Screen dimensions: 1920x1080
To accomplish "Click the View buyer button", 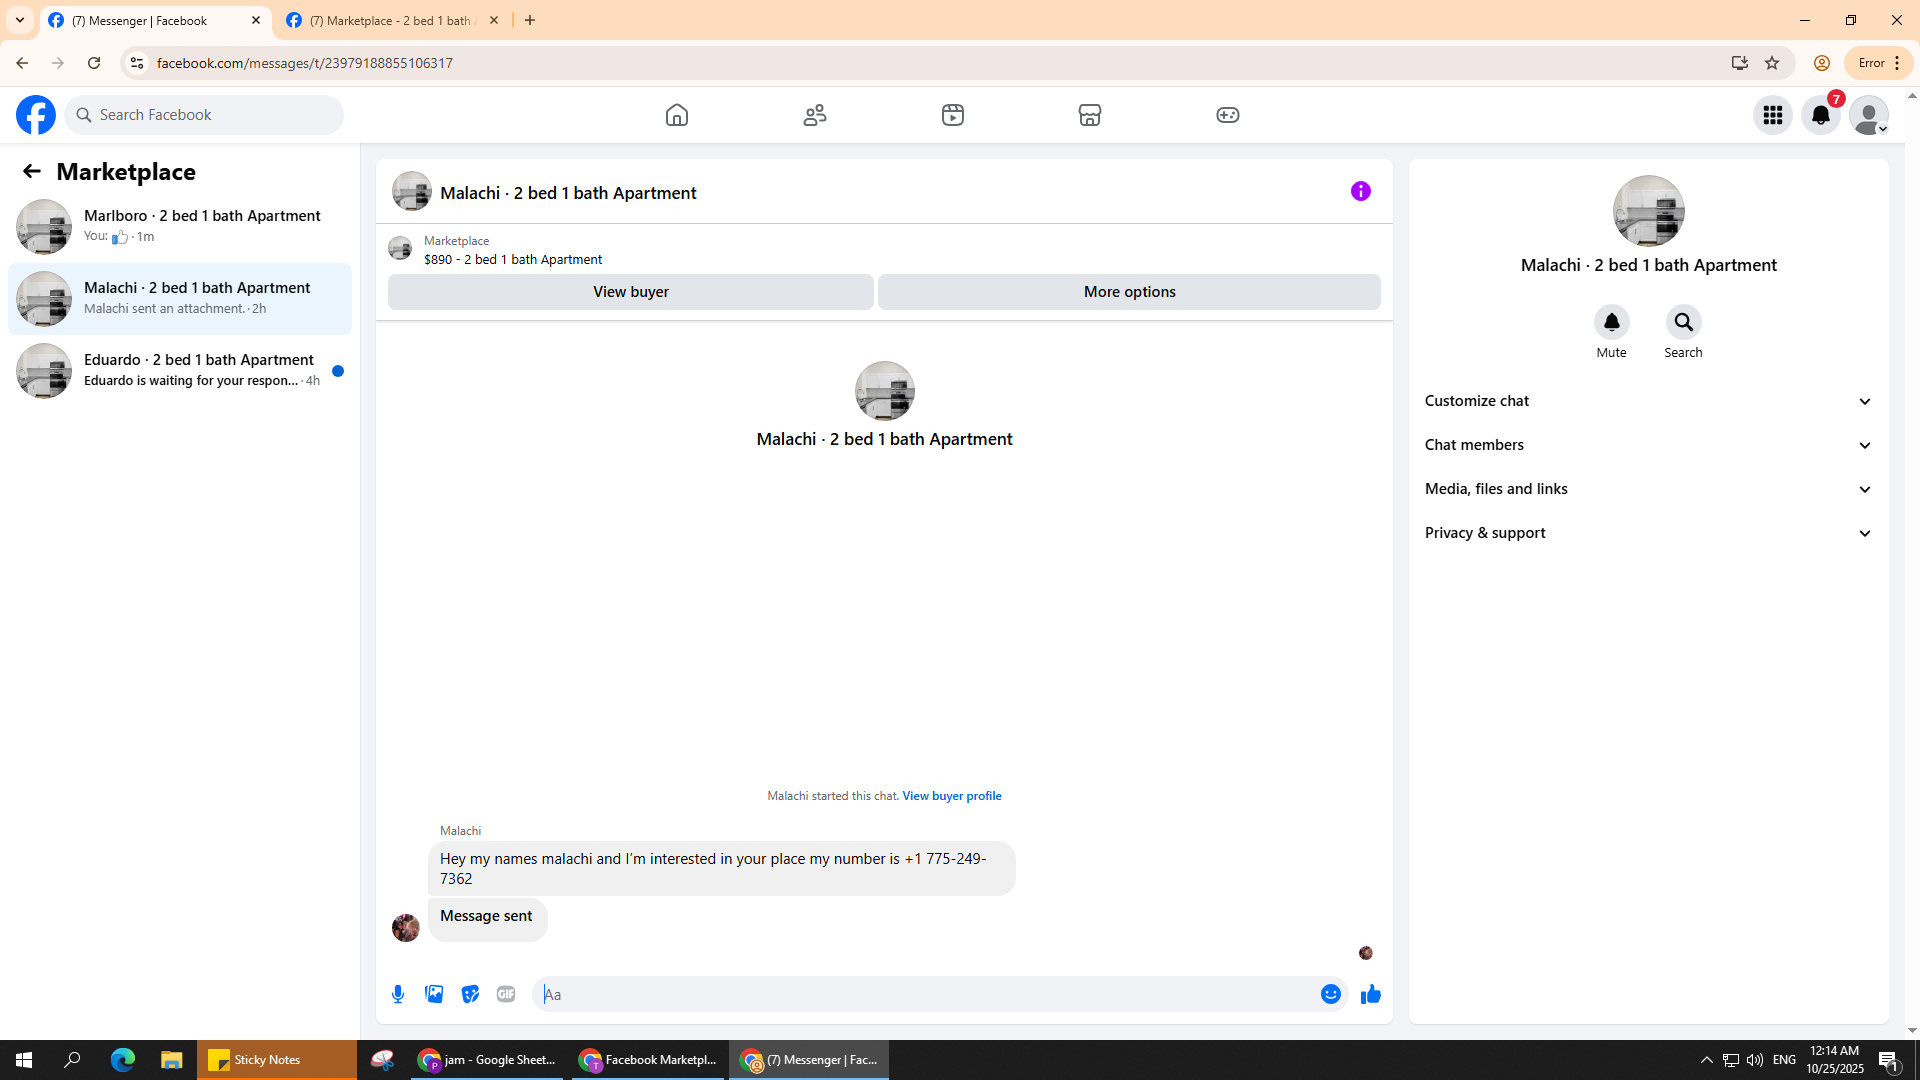I will [x=630, y=292].
